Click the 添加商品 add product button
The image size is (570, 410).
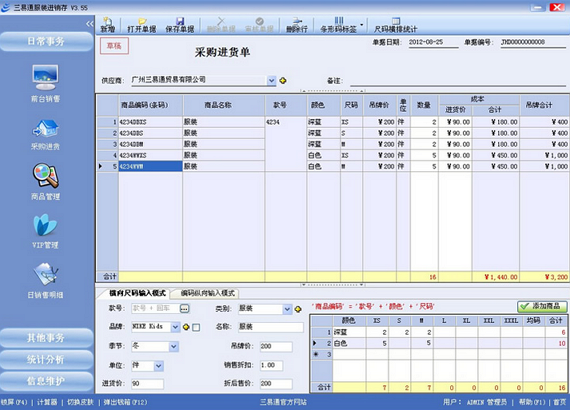[542, 306]
